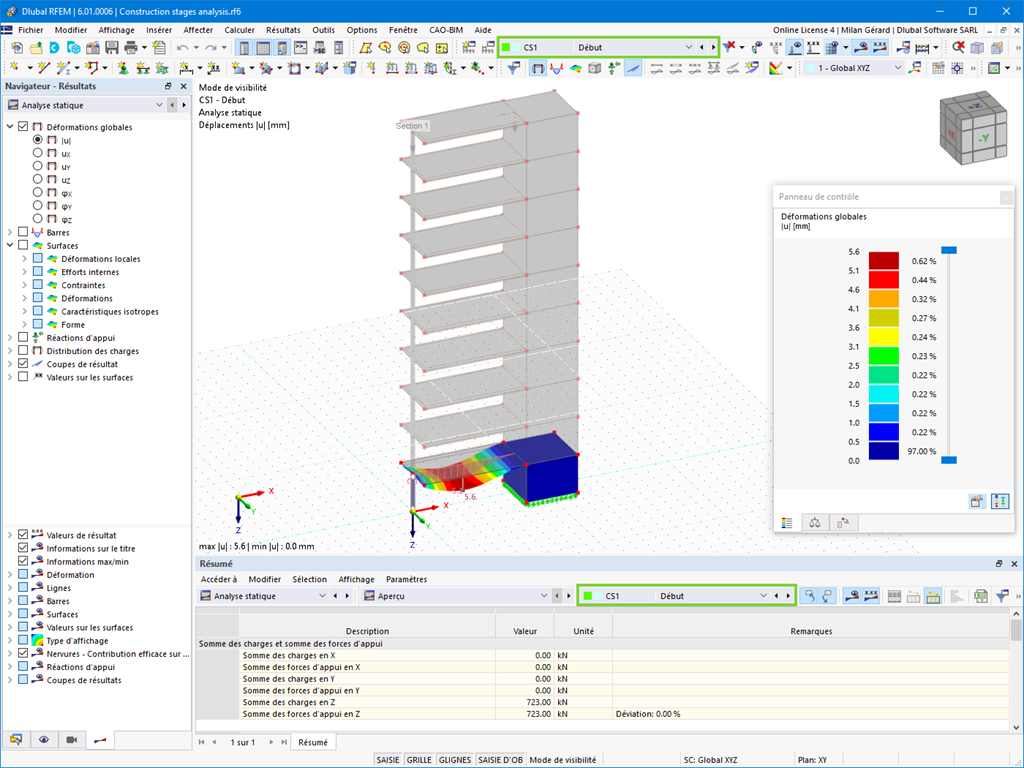The width and height of the screenshot is (1024, 768).
Task: Select the φY rotation radio button
Action: (37, 205)
